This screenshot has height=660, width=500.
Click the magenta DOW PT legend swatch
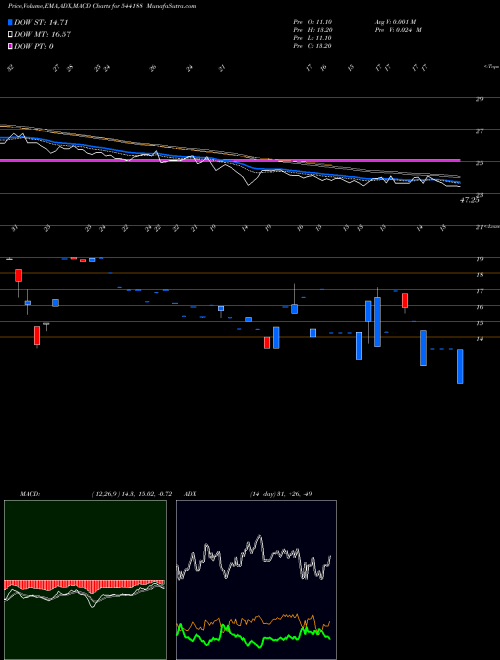tap(11, 47)
